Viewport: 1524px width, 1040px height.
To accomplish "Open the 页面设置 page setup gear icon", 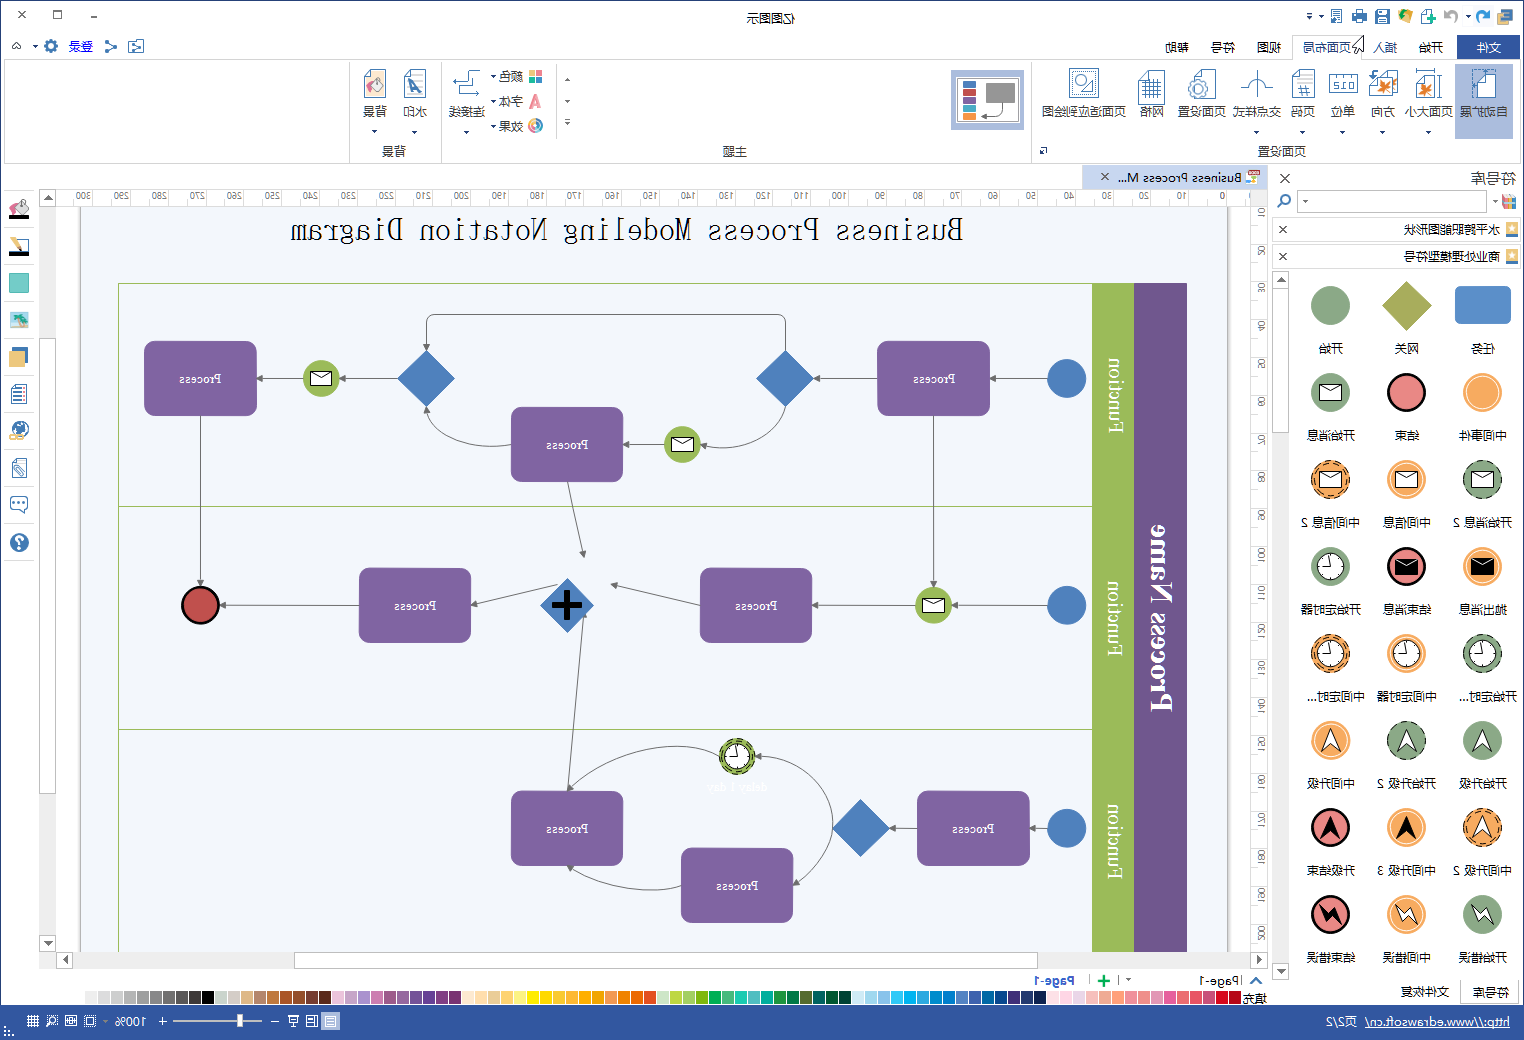I will (x=1201, y=86).
